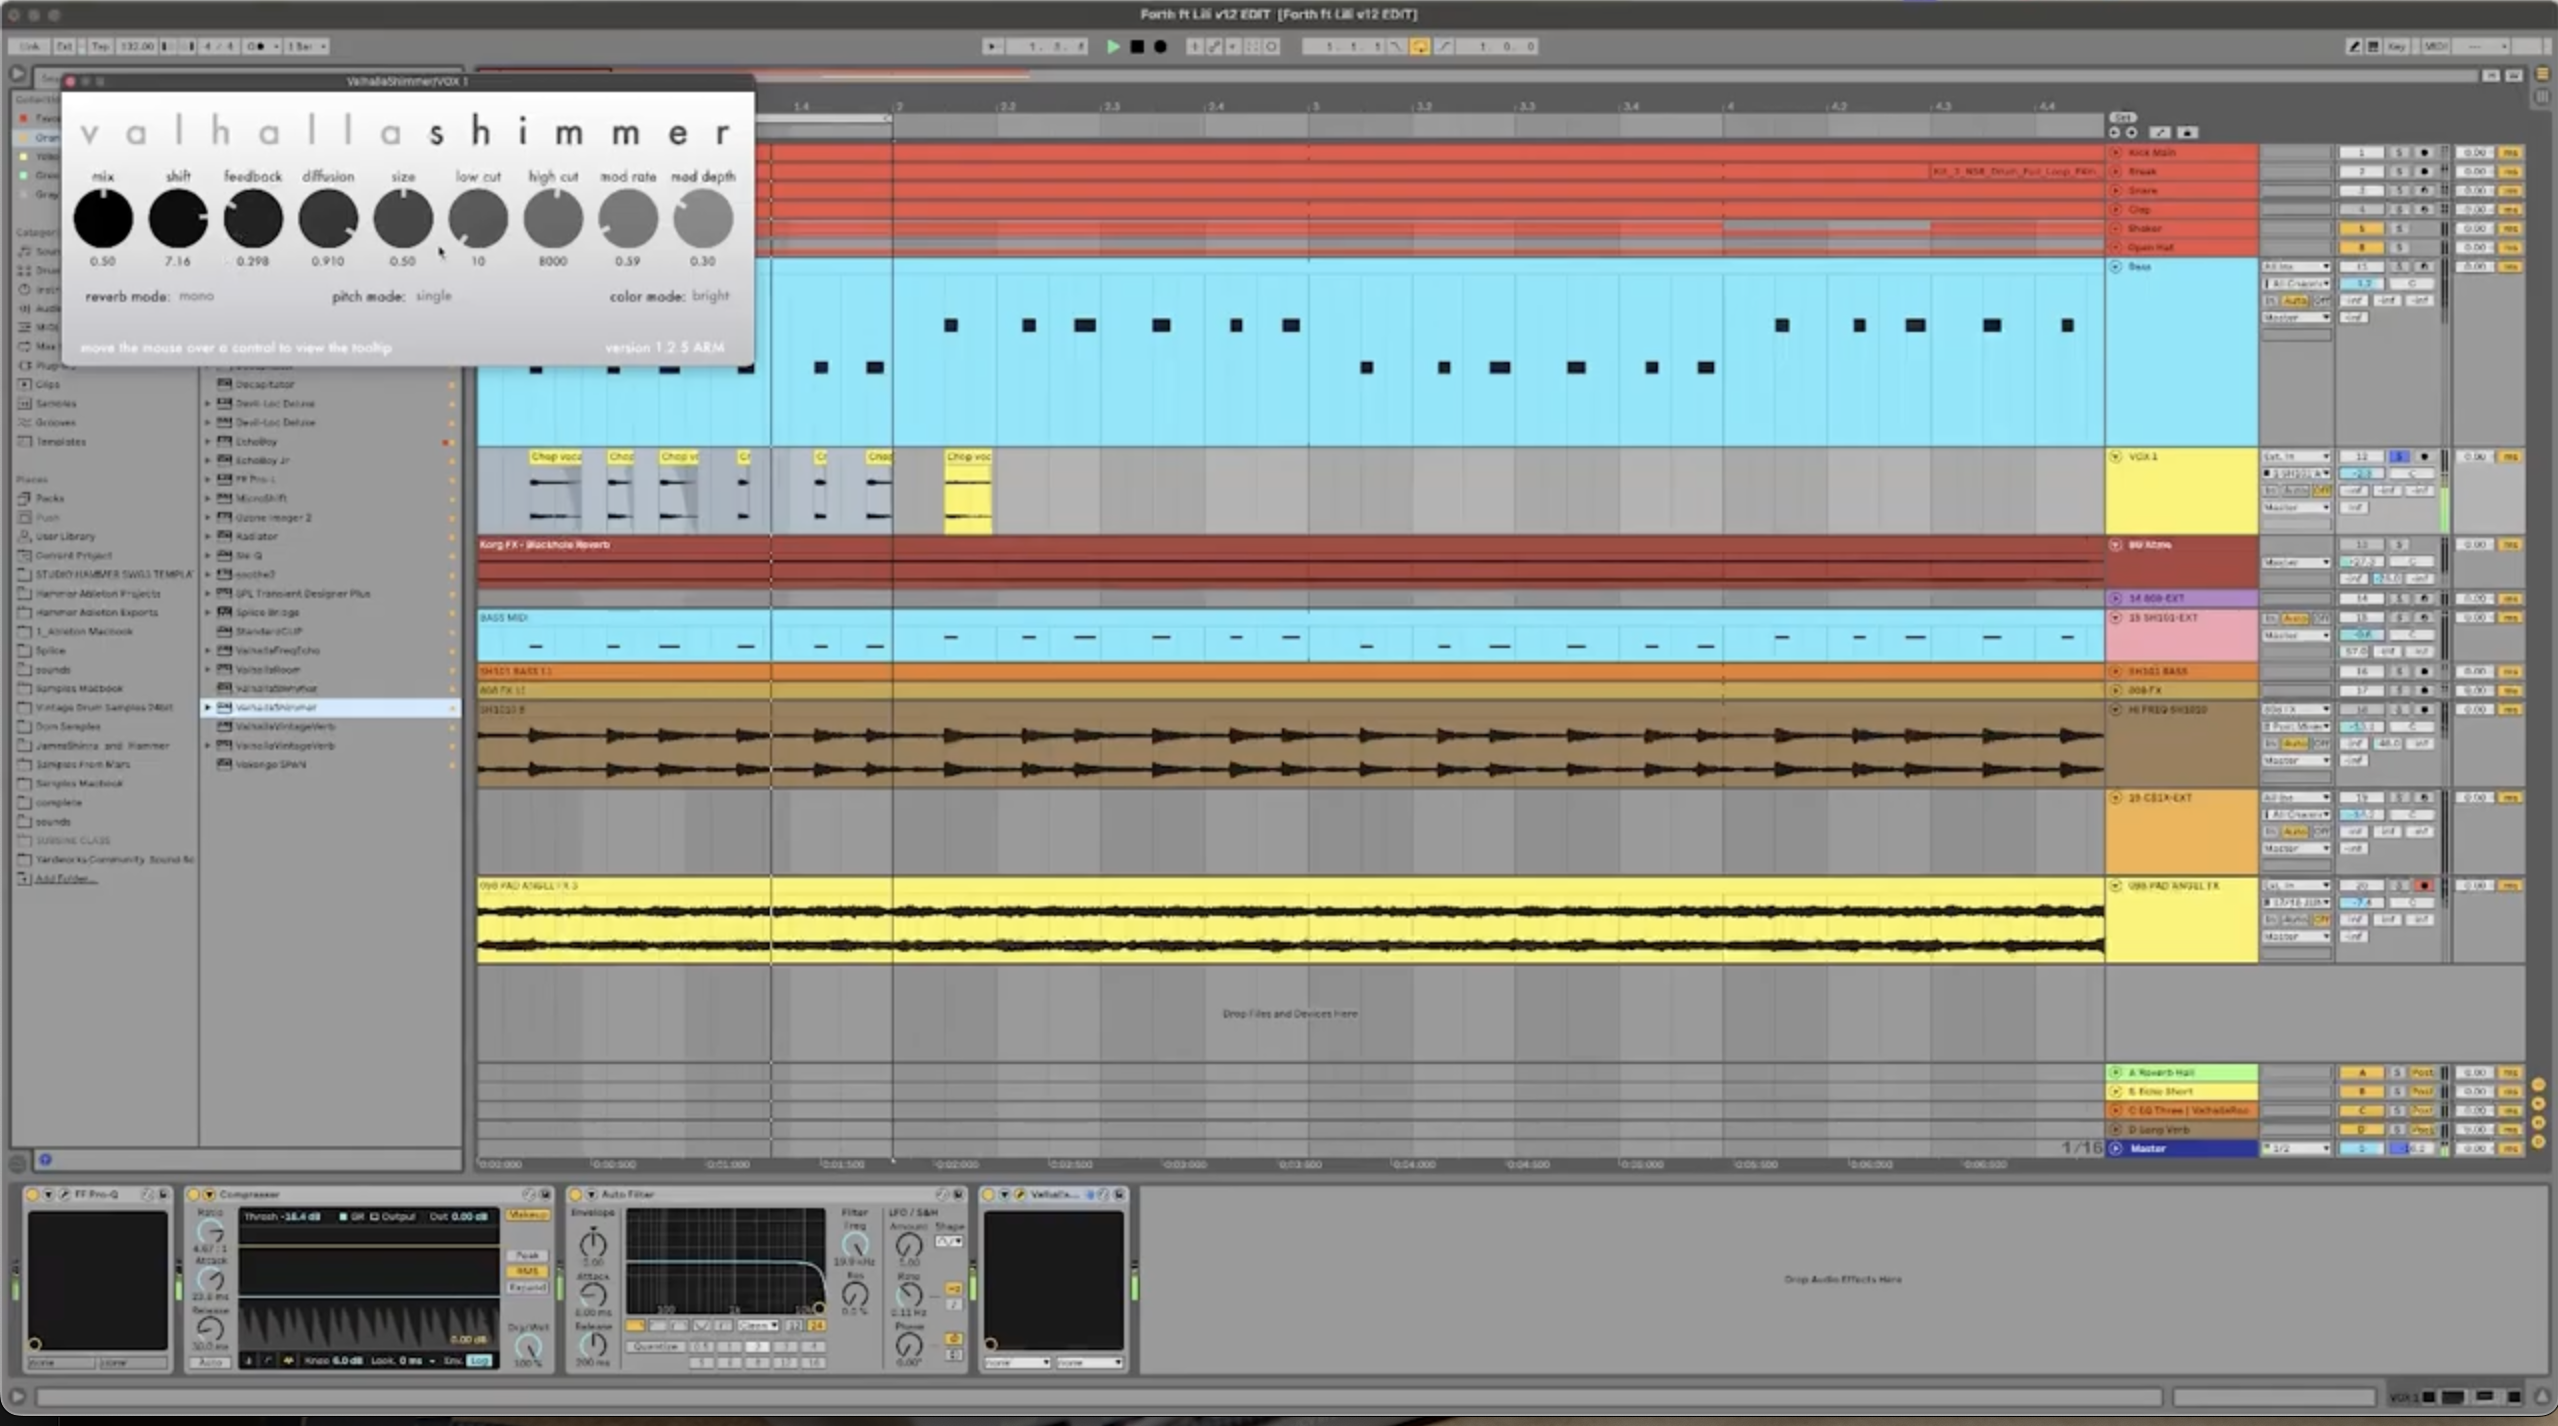Open the Samples category in browser
Image resolution: width=2558 pixels, height=1426 pixels.
pos(56,403)
